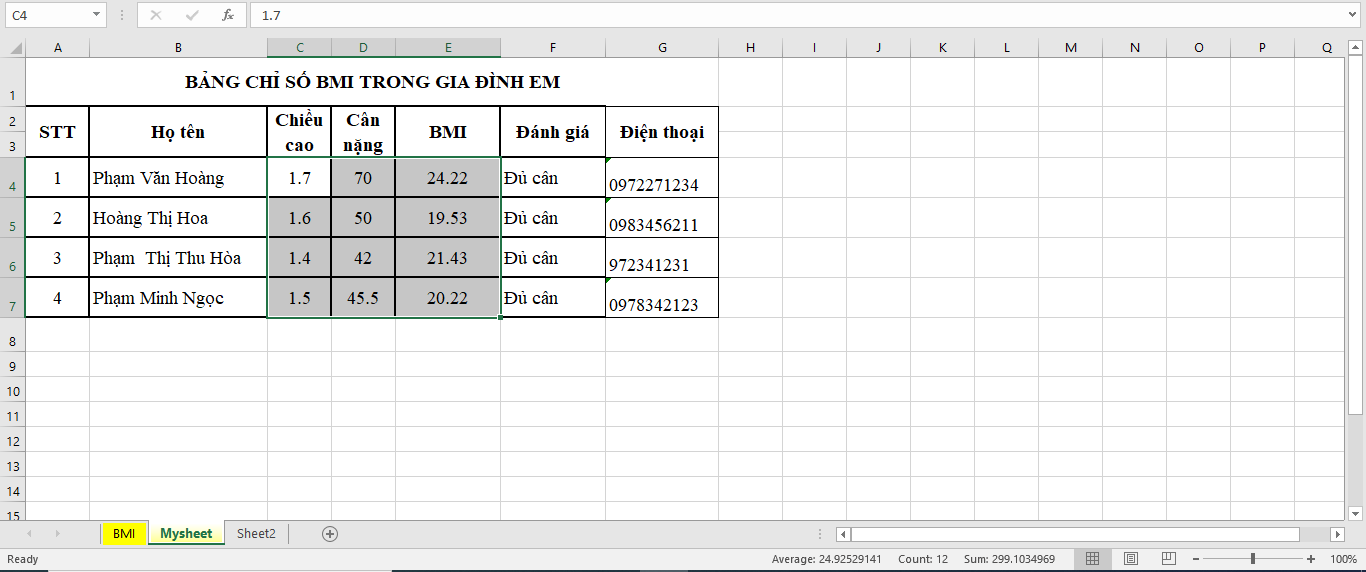This screenshot has width=1366, height=572.
Task: Switch to Page Break Preview view
Action: pyautogui.click(x=1167, y=559)
